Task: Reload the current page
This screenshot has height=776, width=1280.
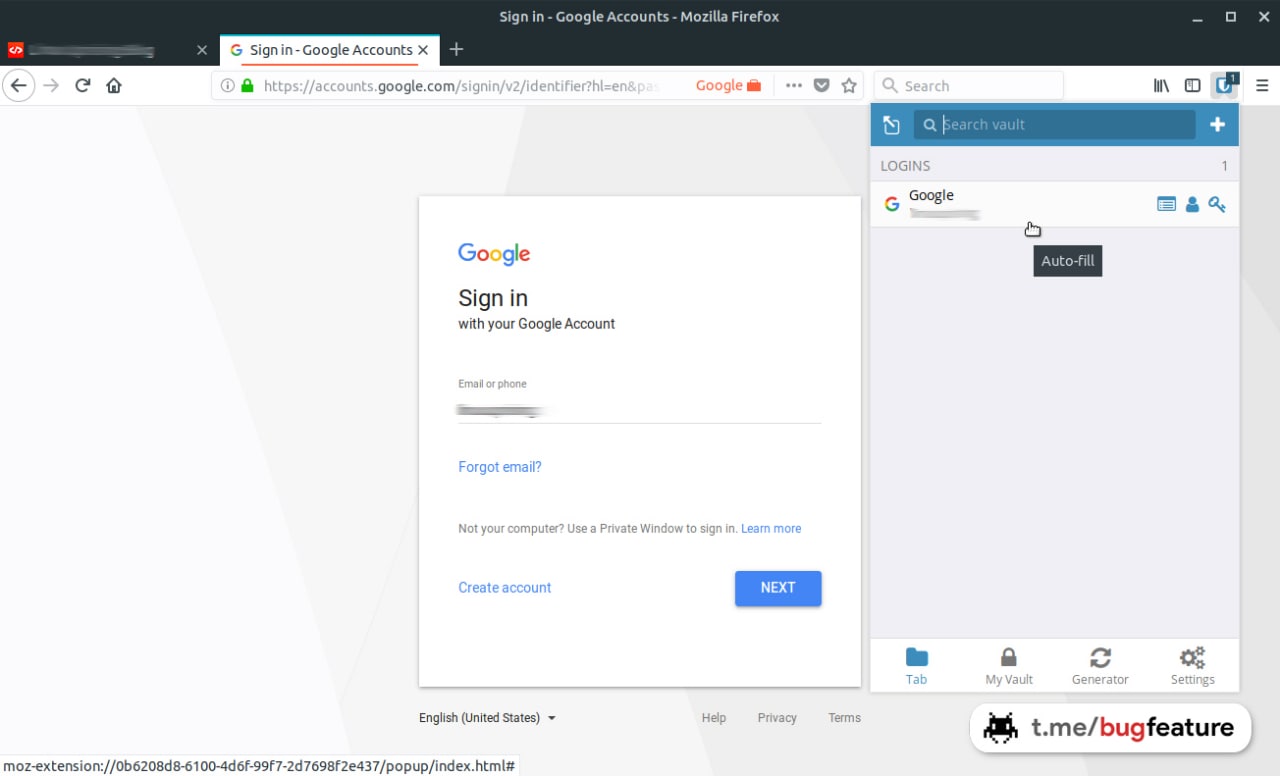Action: click(83, 85)
